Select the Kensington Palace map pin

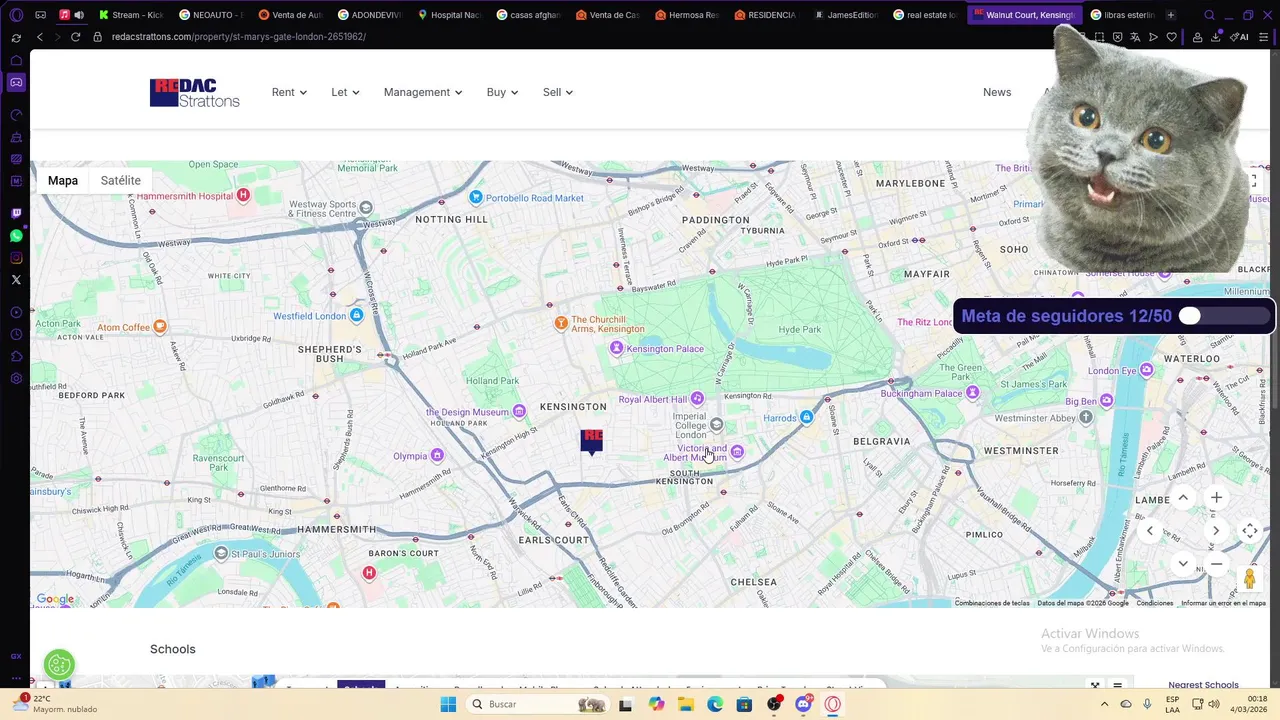[617, 348]
